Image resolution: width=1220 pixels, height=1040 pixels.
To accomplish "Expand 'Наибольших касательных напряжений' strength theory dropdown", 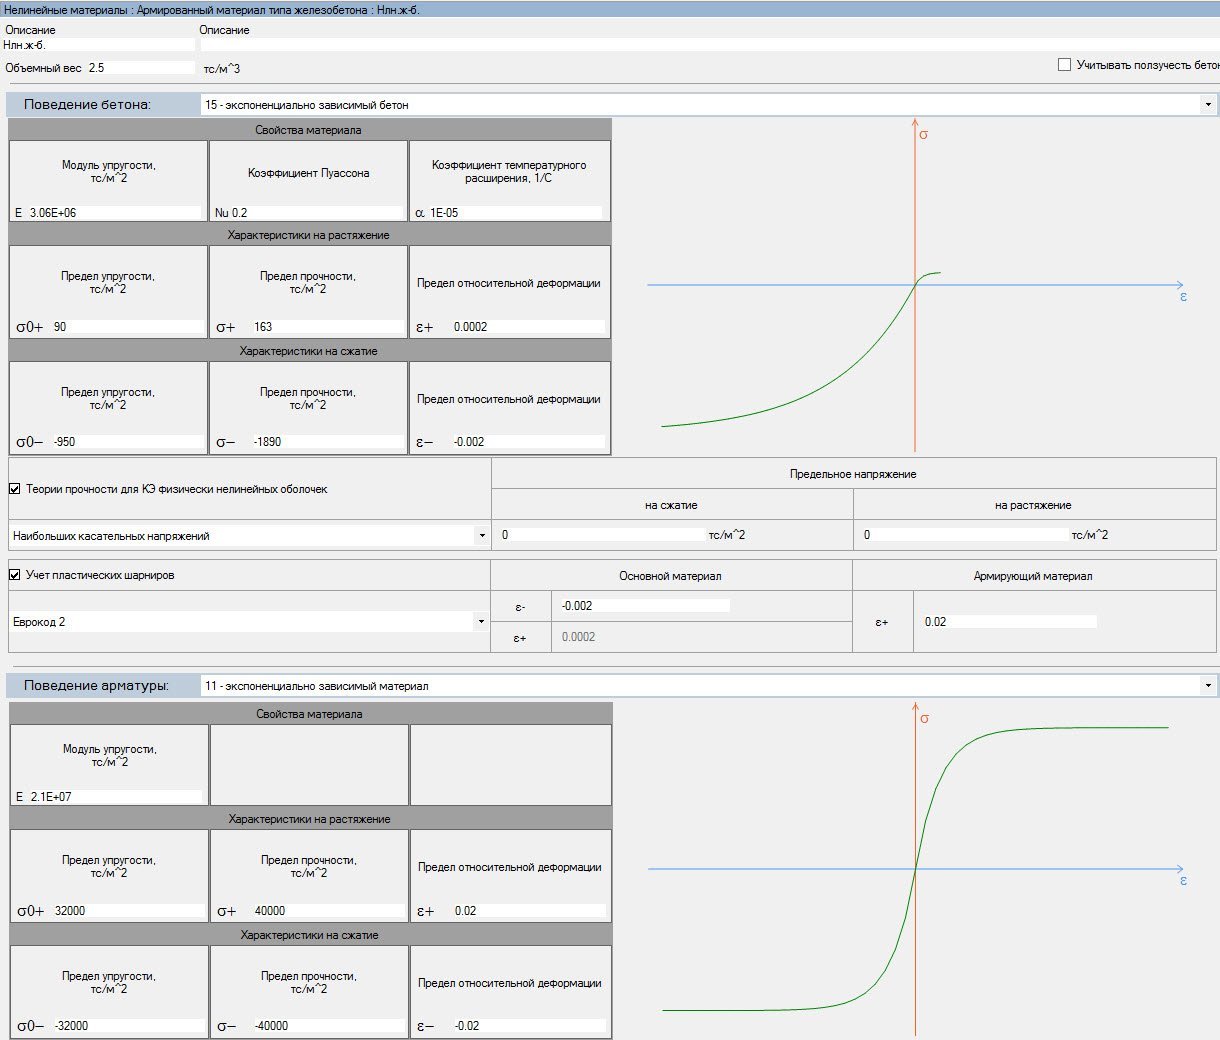I will tap(482, 536).
